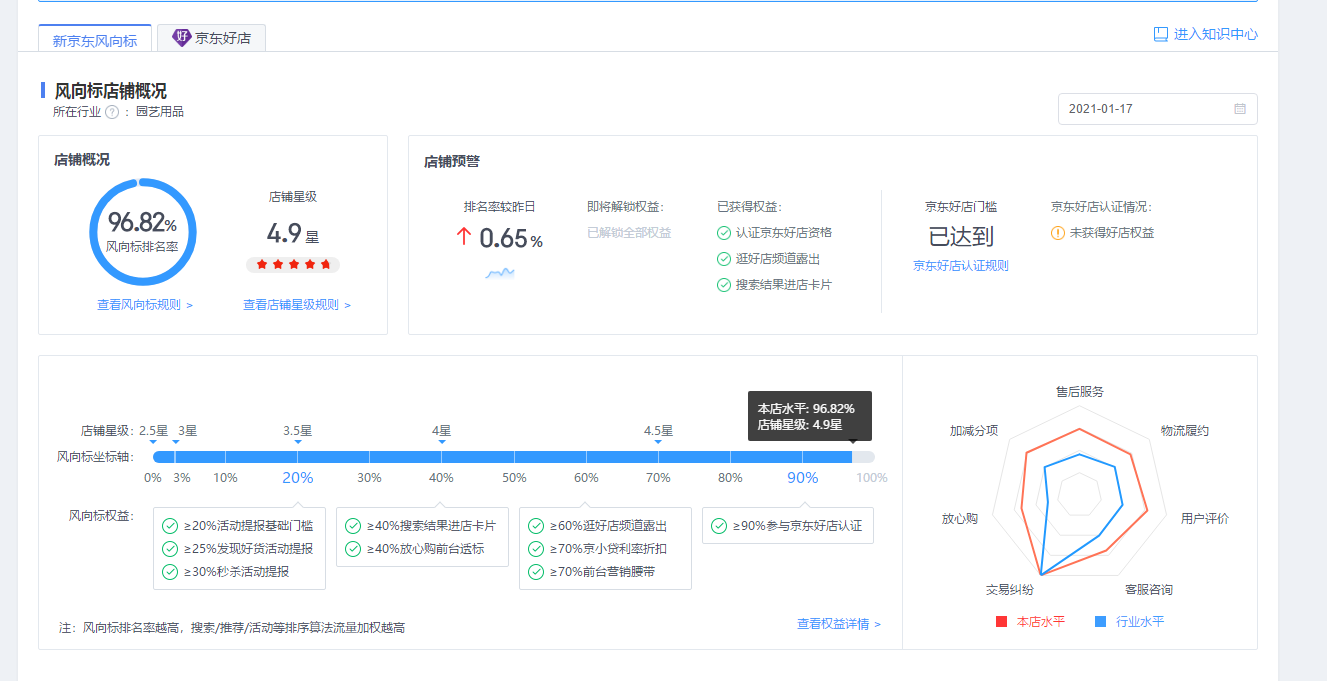Viewport: 1327px width, 681px height.
Task: Click the check icon beside ≥40%放心购前台透标
Action: 353,549
